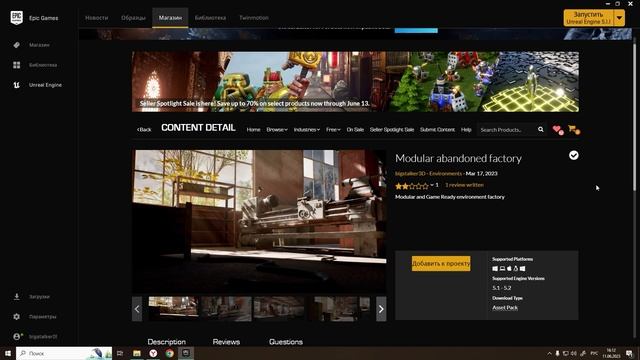The width and height of the screenshot is (640, 360).
Task: Open the On Sale page
Action: click(x=355, y=129)
